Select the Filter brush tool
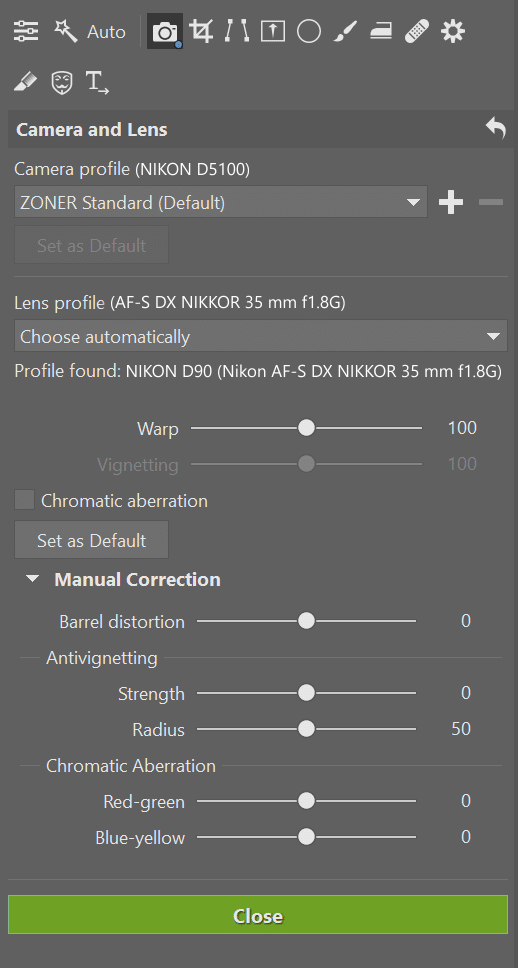This screenshot has height=968, width=518. [x=345, y=31]
